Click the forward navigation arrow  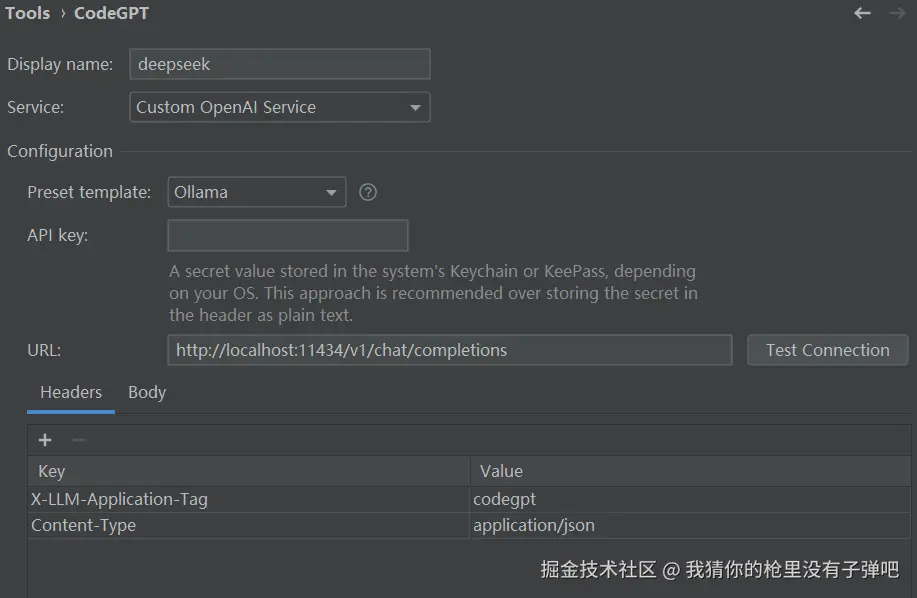[x=896, y=13]
